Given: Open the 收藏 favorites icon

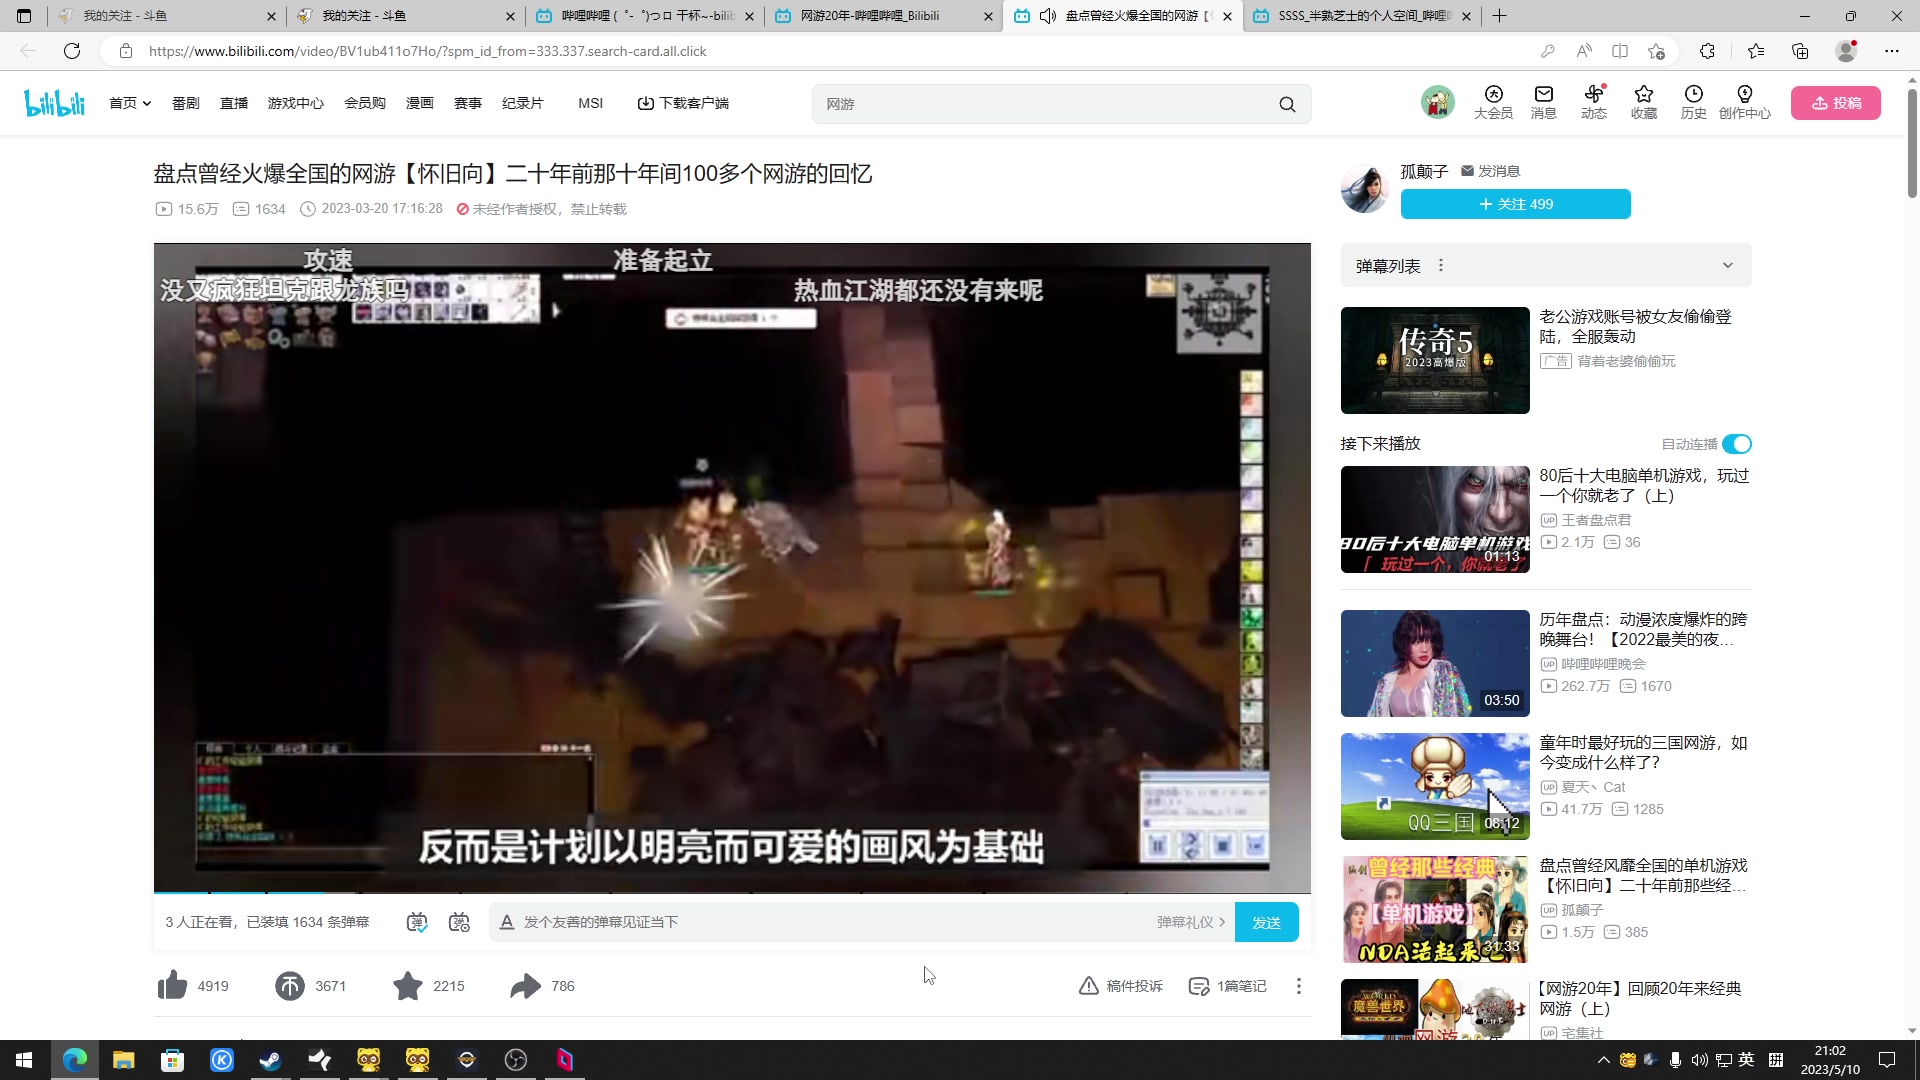Looking at the screenshot, I should tap(1643, 102).
